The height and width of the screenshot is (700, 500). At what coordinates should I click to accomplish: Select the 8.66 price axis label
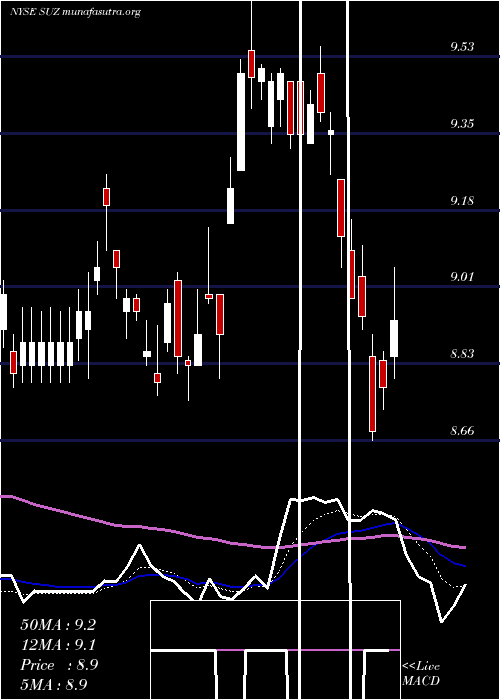tap(462, 431)
